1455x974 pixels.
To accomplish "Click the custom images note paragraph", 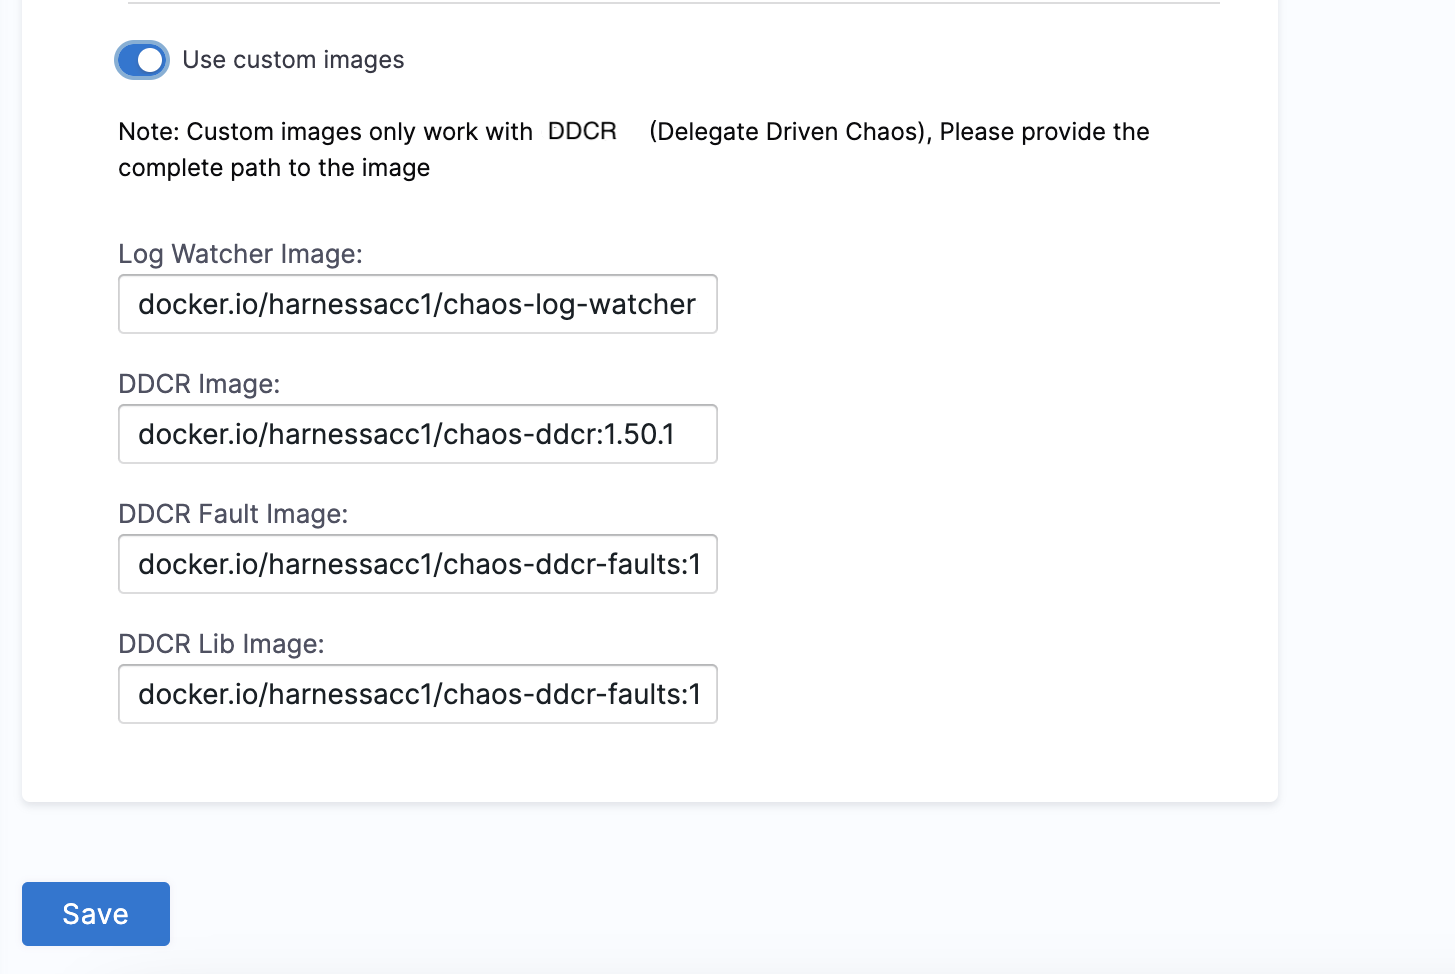I will point(634,149).
